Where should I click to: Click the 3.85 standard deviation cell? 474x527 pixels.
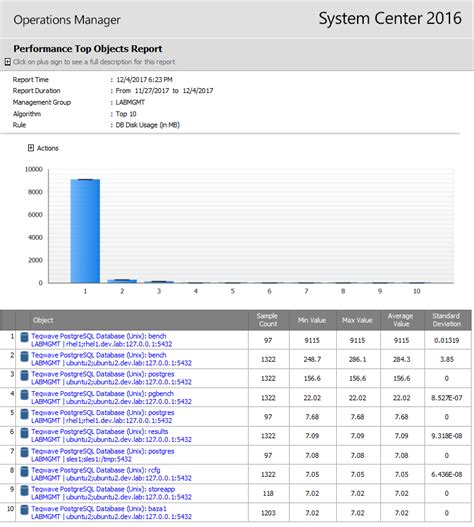[x=447, y=359]
